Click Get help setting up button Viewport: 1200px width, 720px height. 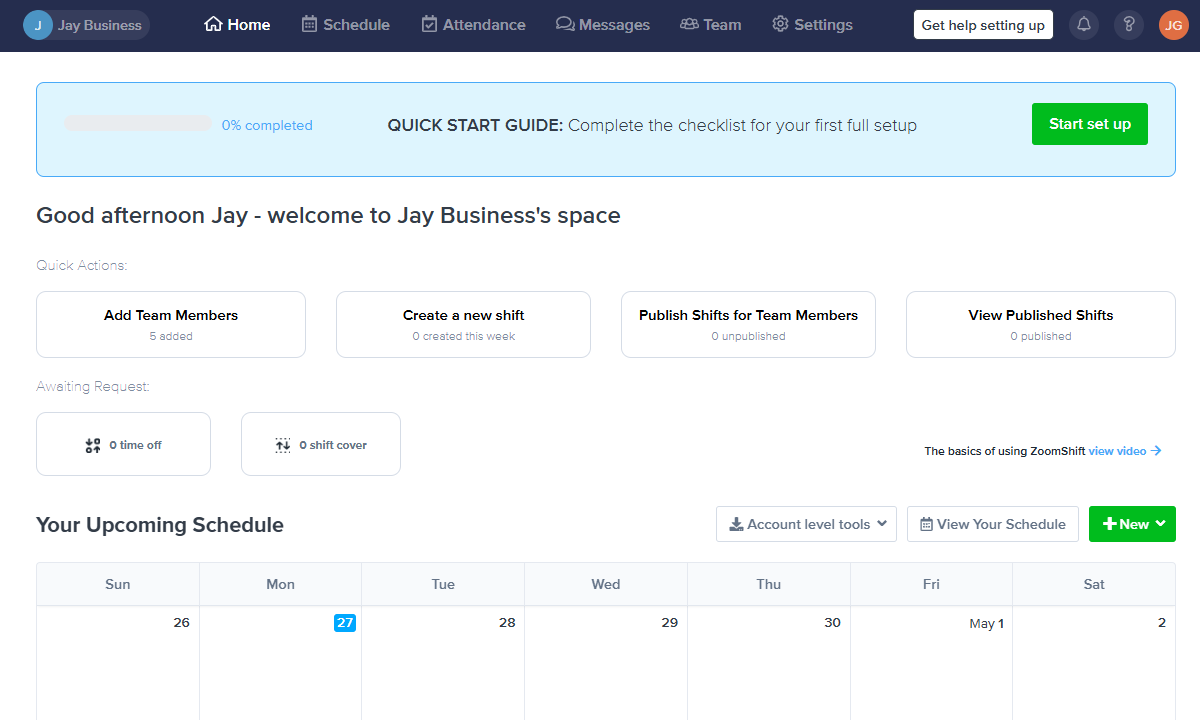pos(983,25)
